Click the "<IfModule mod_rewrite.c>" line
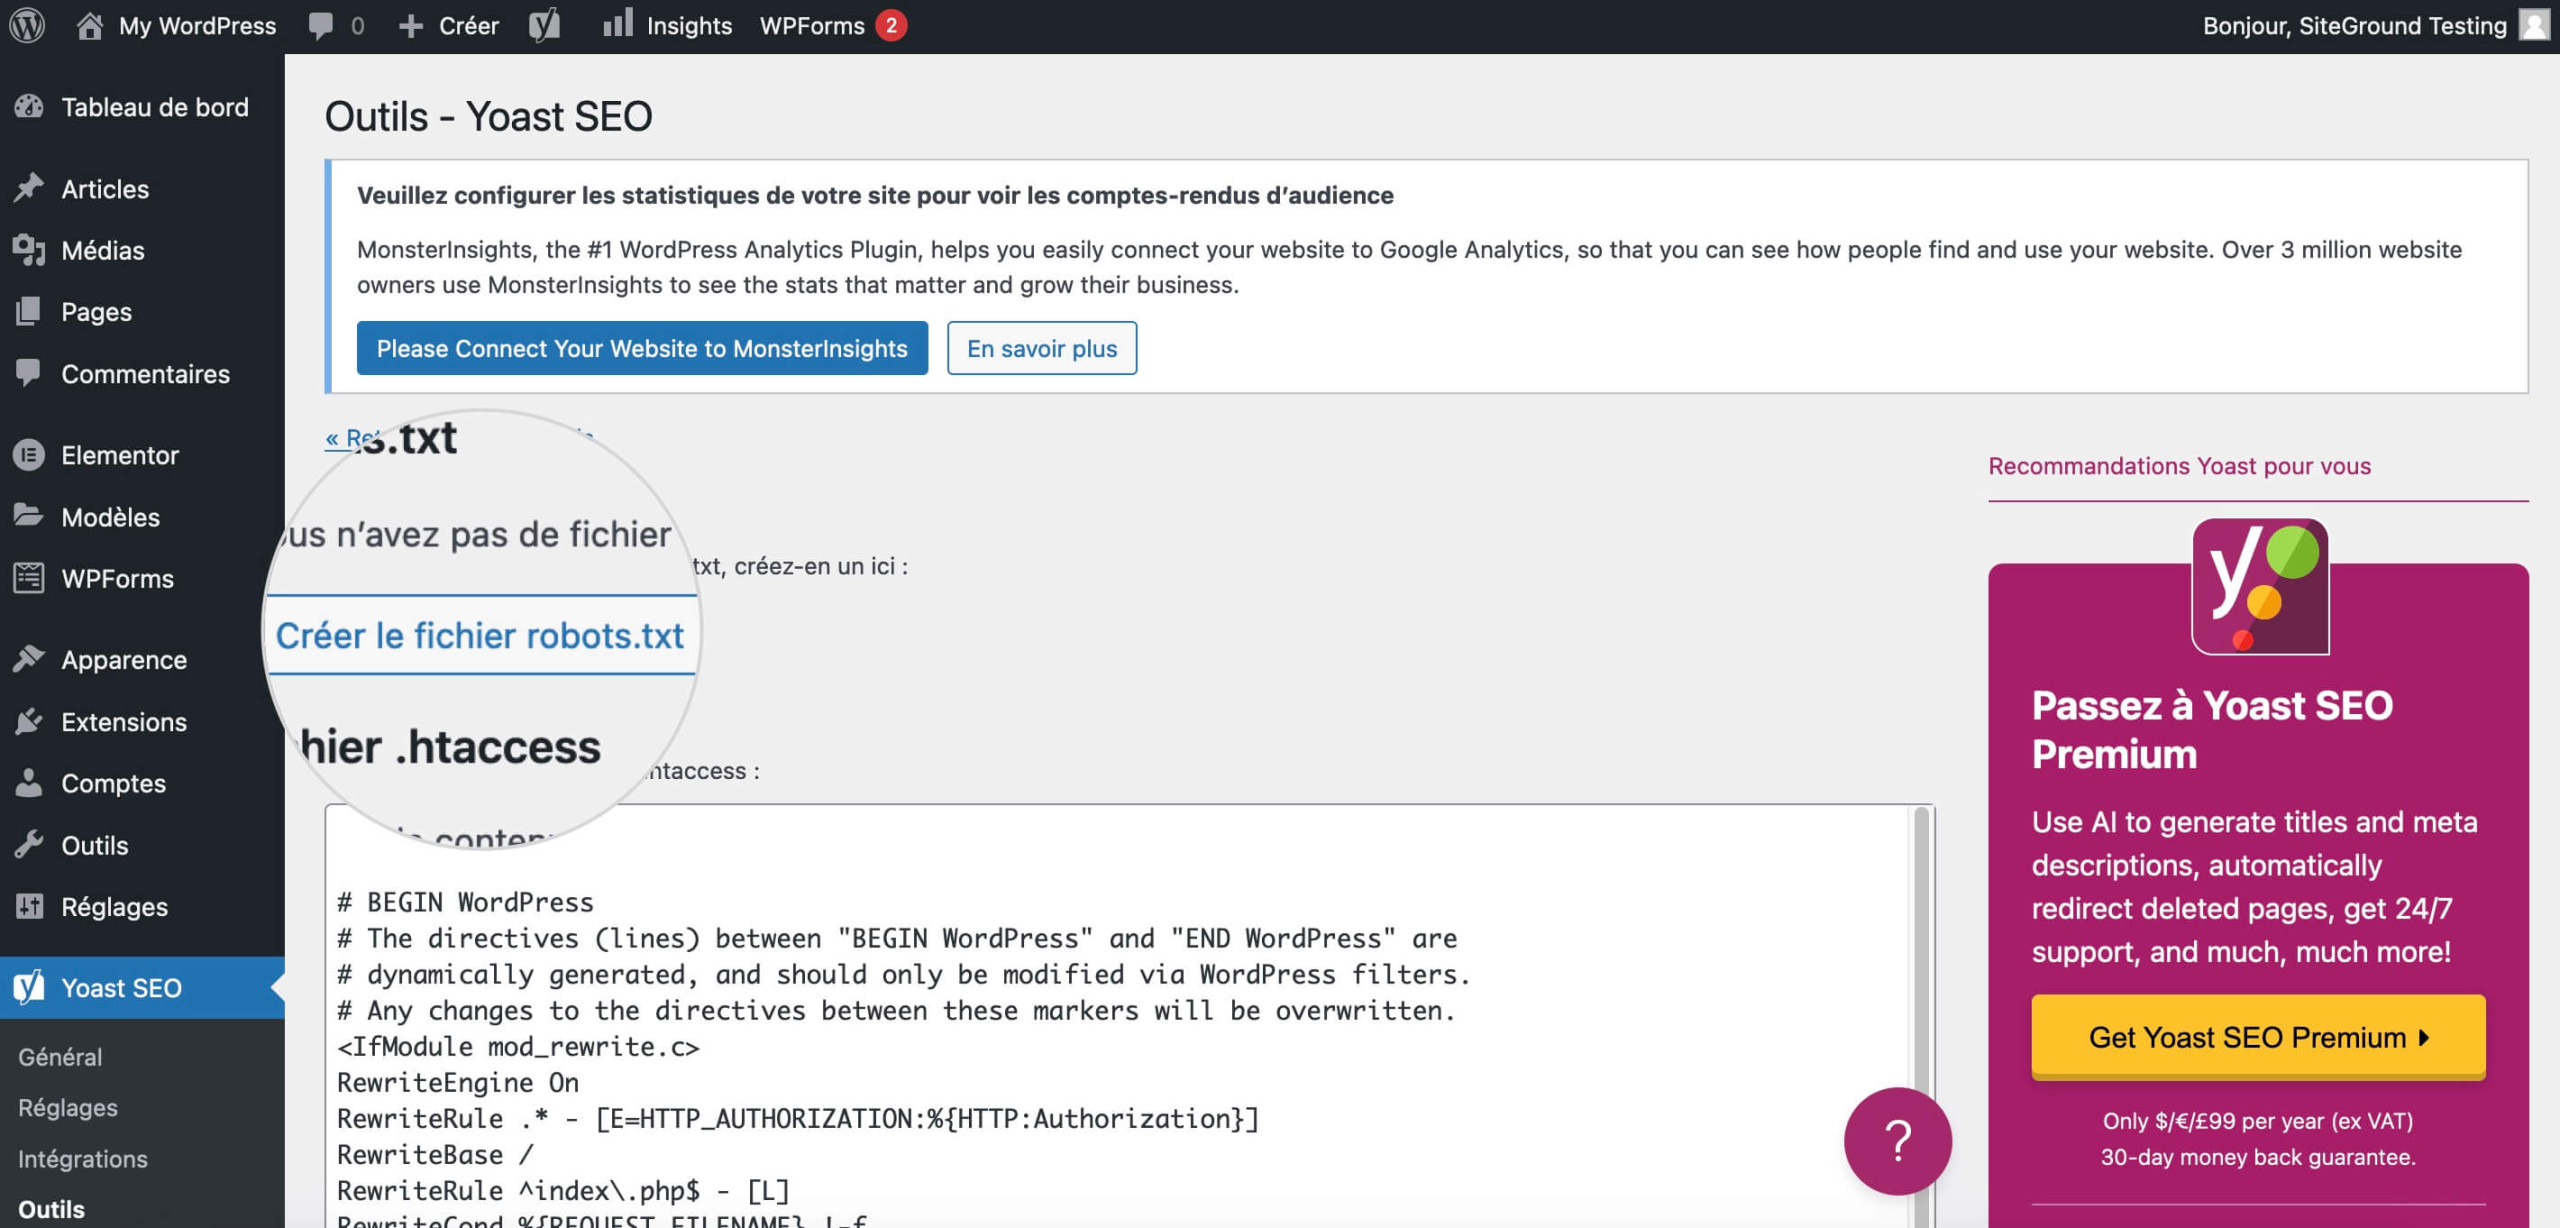This screenshot has height=1228, width=2560. 518,1046
